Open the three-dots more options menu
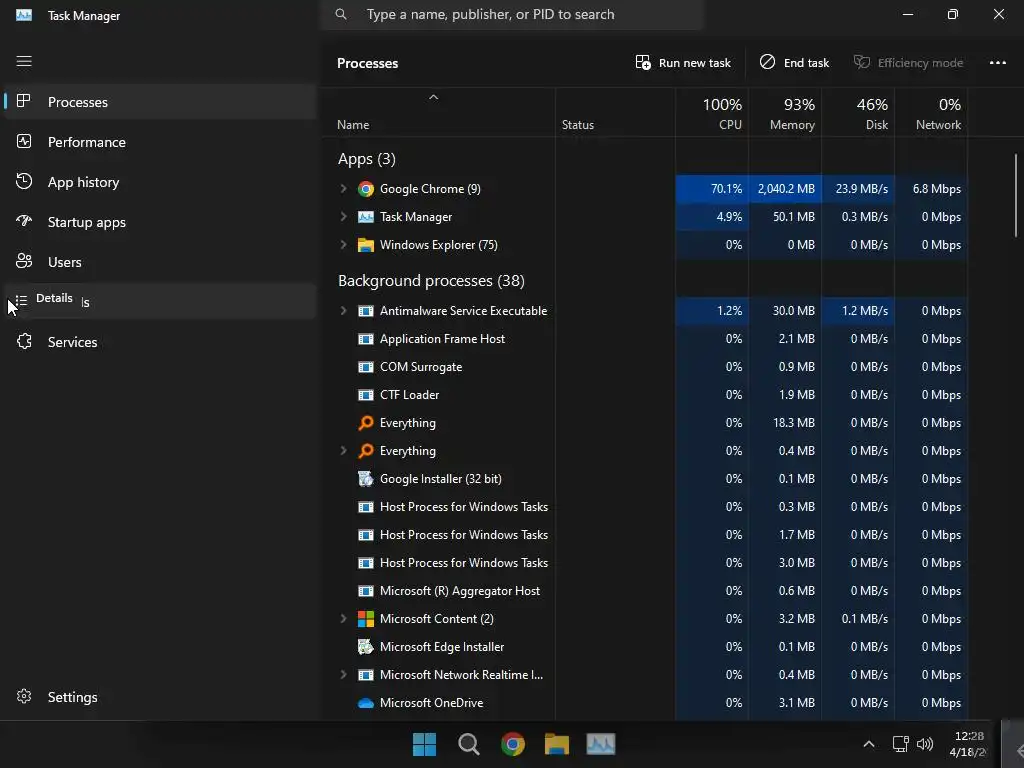Image resolution: width=1024 pixels, height=768 pixels. pos(998,63)
